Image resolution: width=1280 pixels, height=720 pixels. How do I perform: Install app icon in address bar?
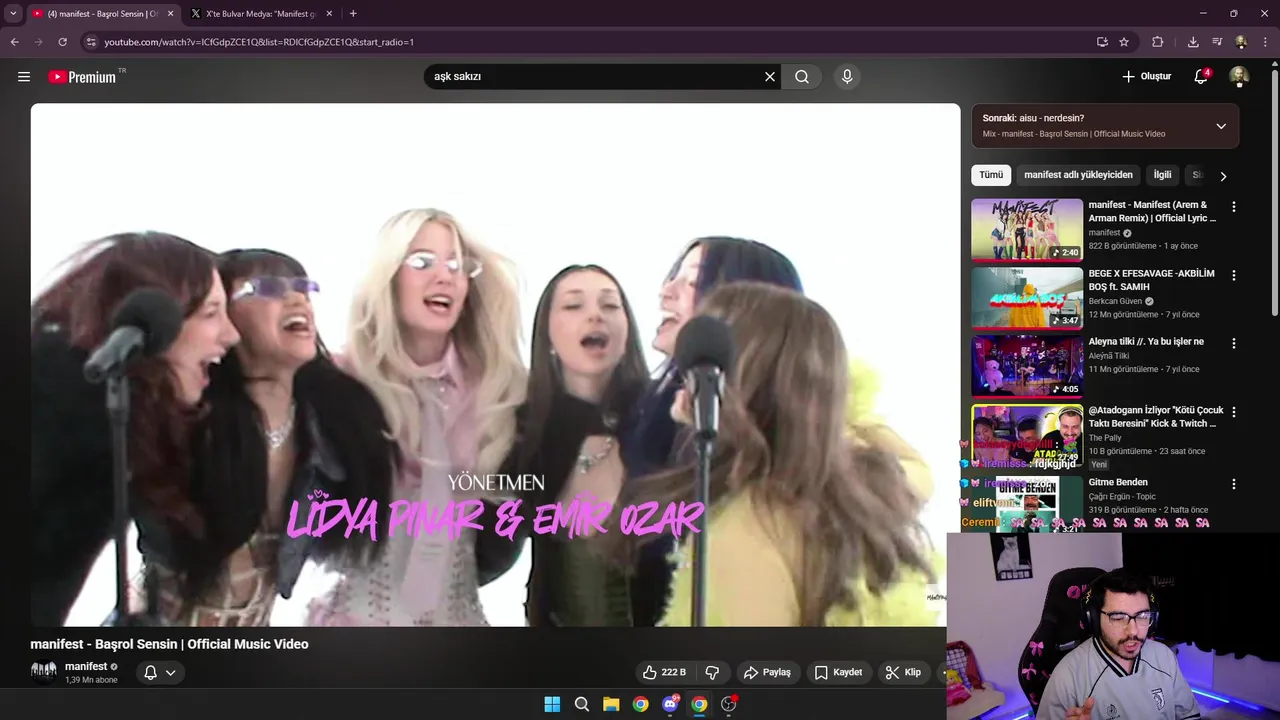tap(1102, 42)
